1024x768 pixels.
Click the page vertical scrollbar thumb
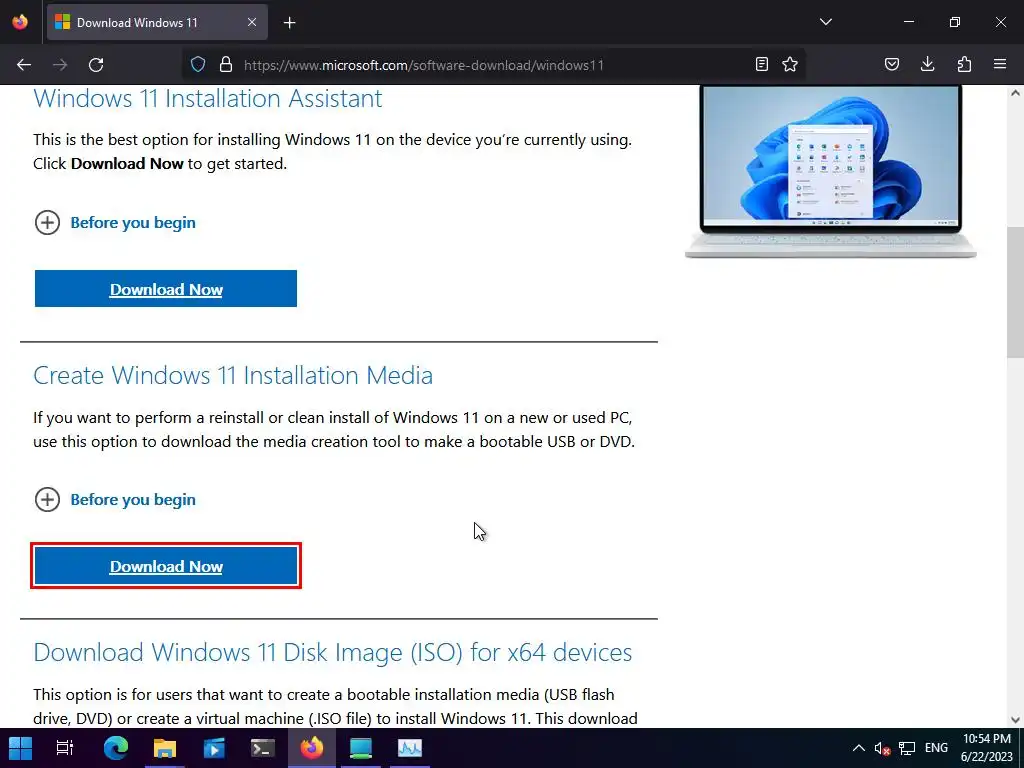(x=1015, y=292)
